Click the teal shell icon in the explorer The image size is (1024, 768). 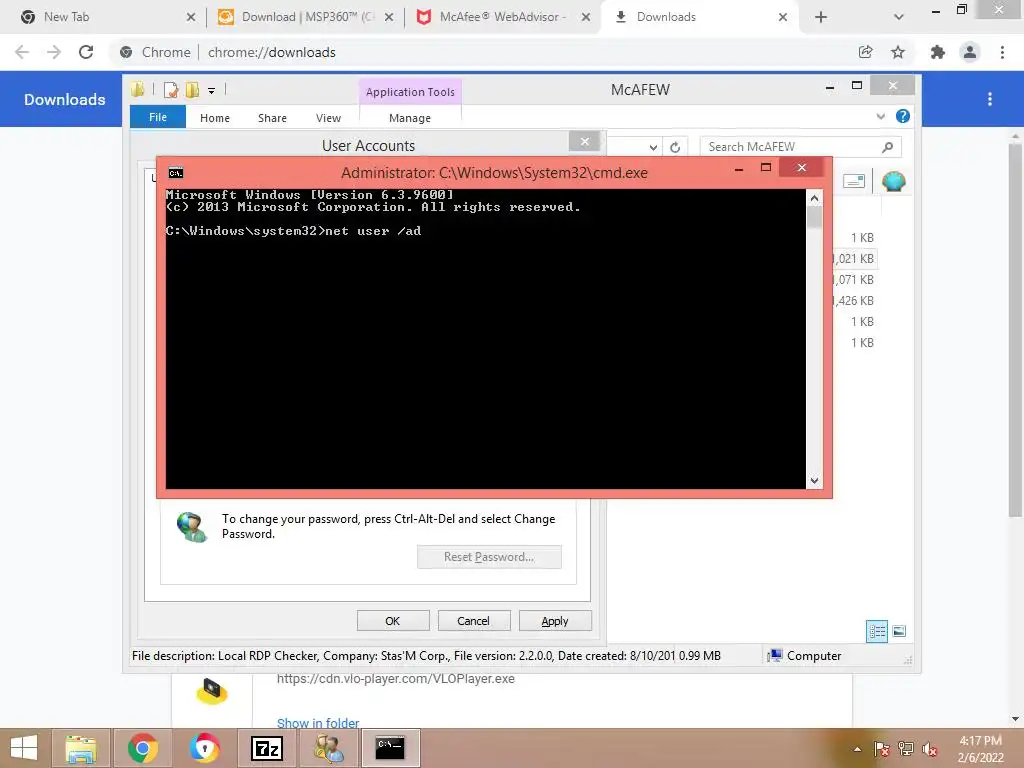(x=893, y=181)
